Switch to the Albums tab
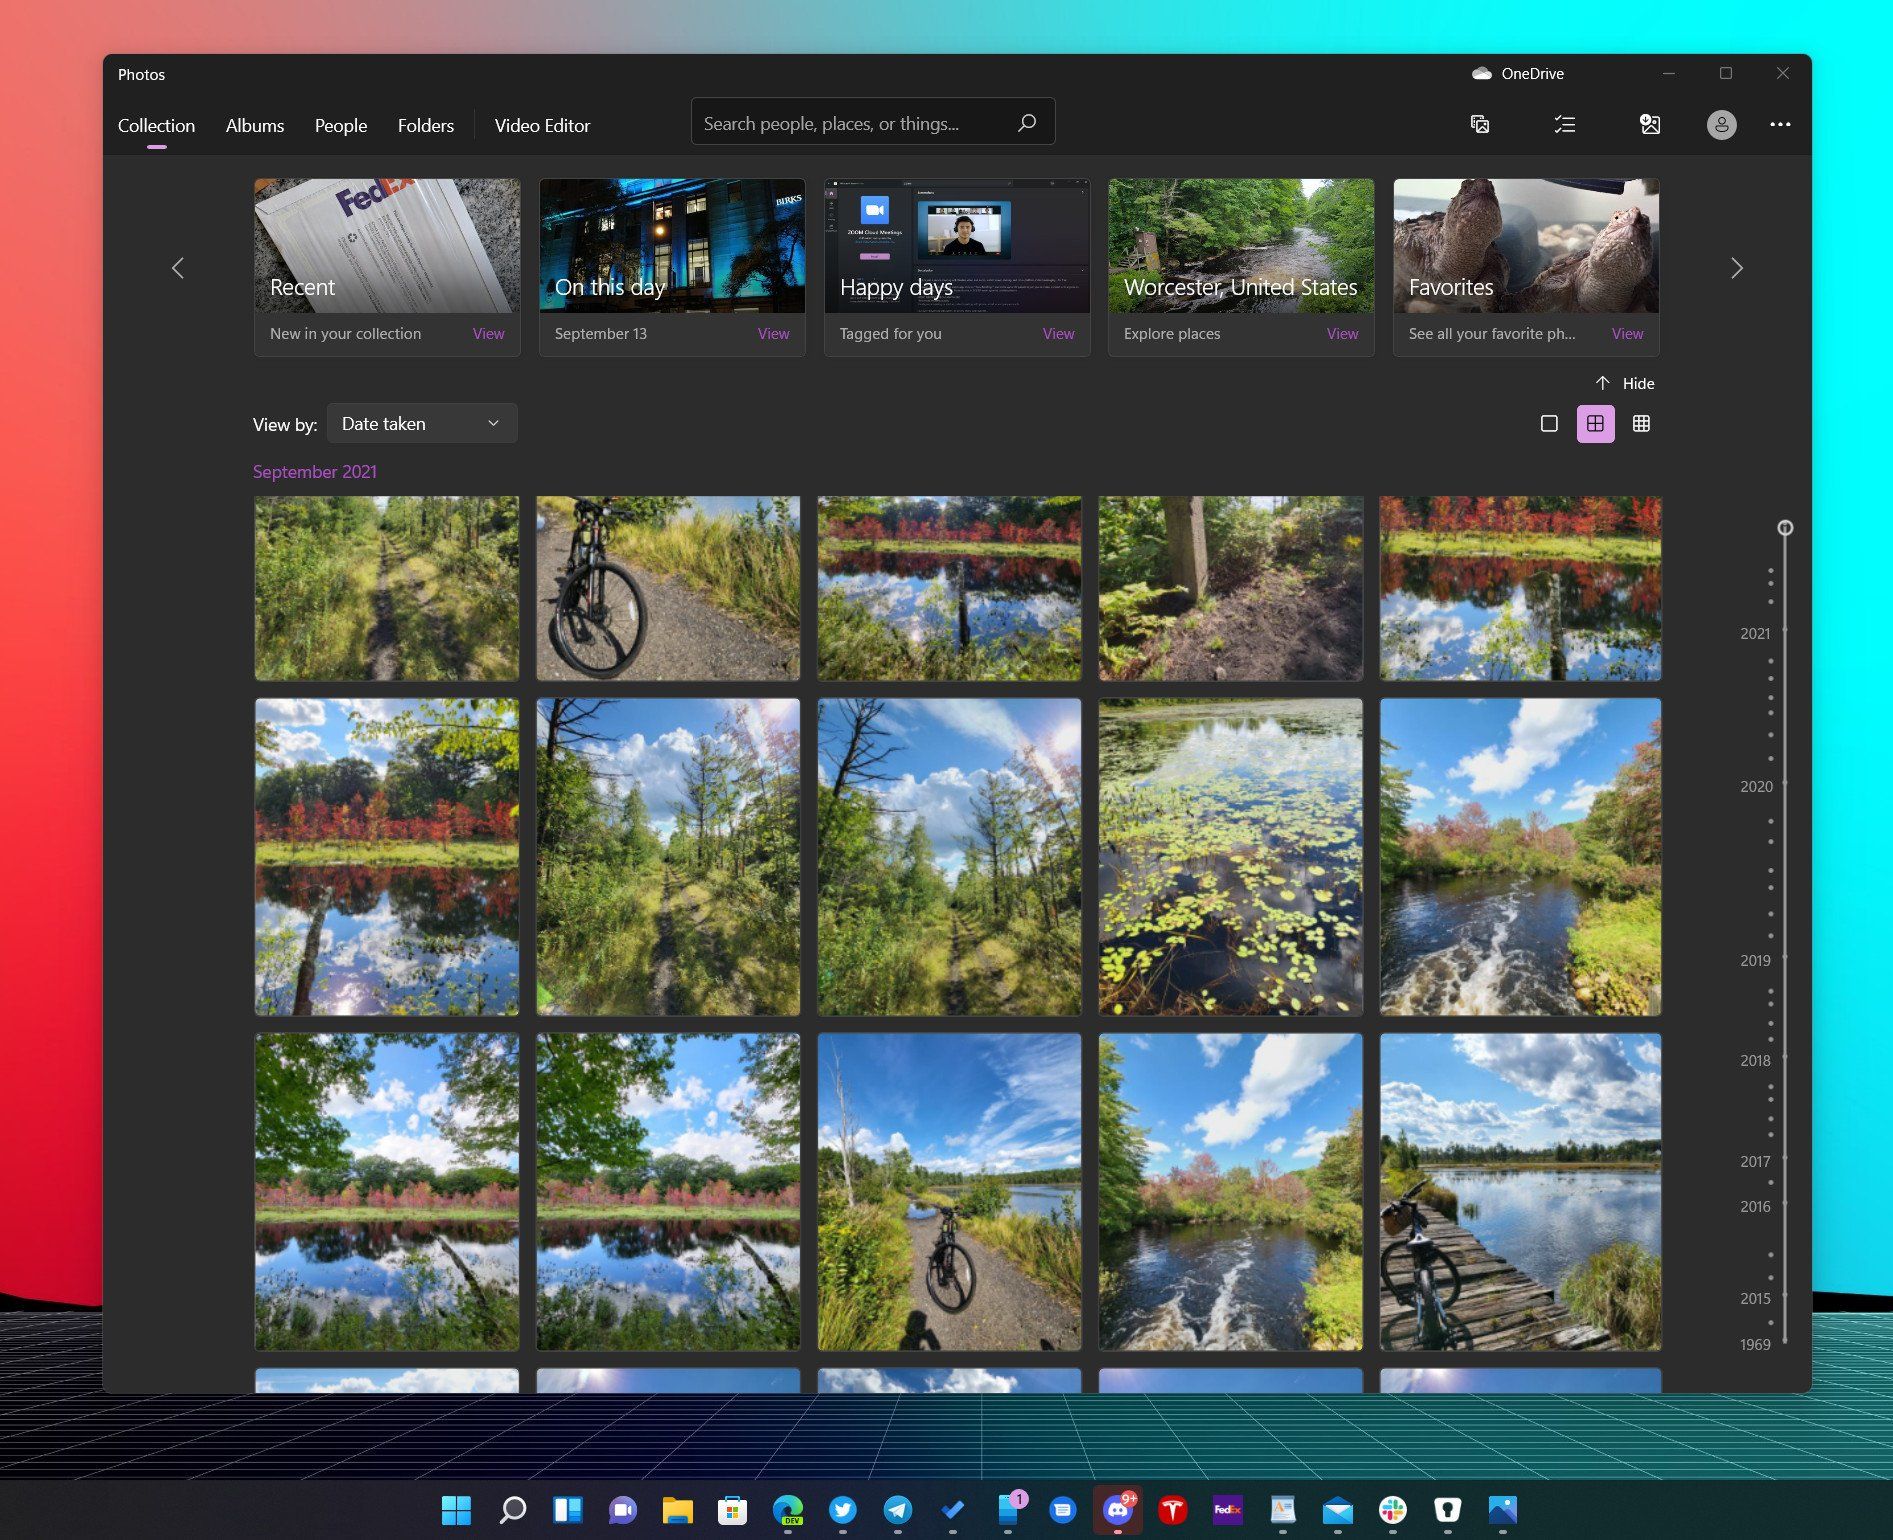The width and height of the screenshot is (1893, 1540). [x=254, y=125]
